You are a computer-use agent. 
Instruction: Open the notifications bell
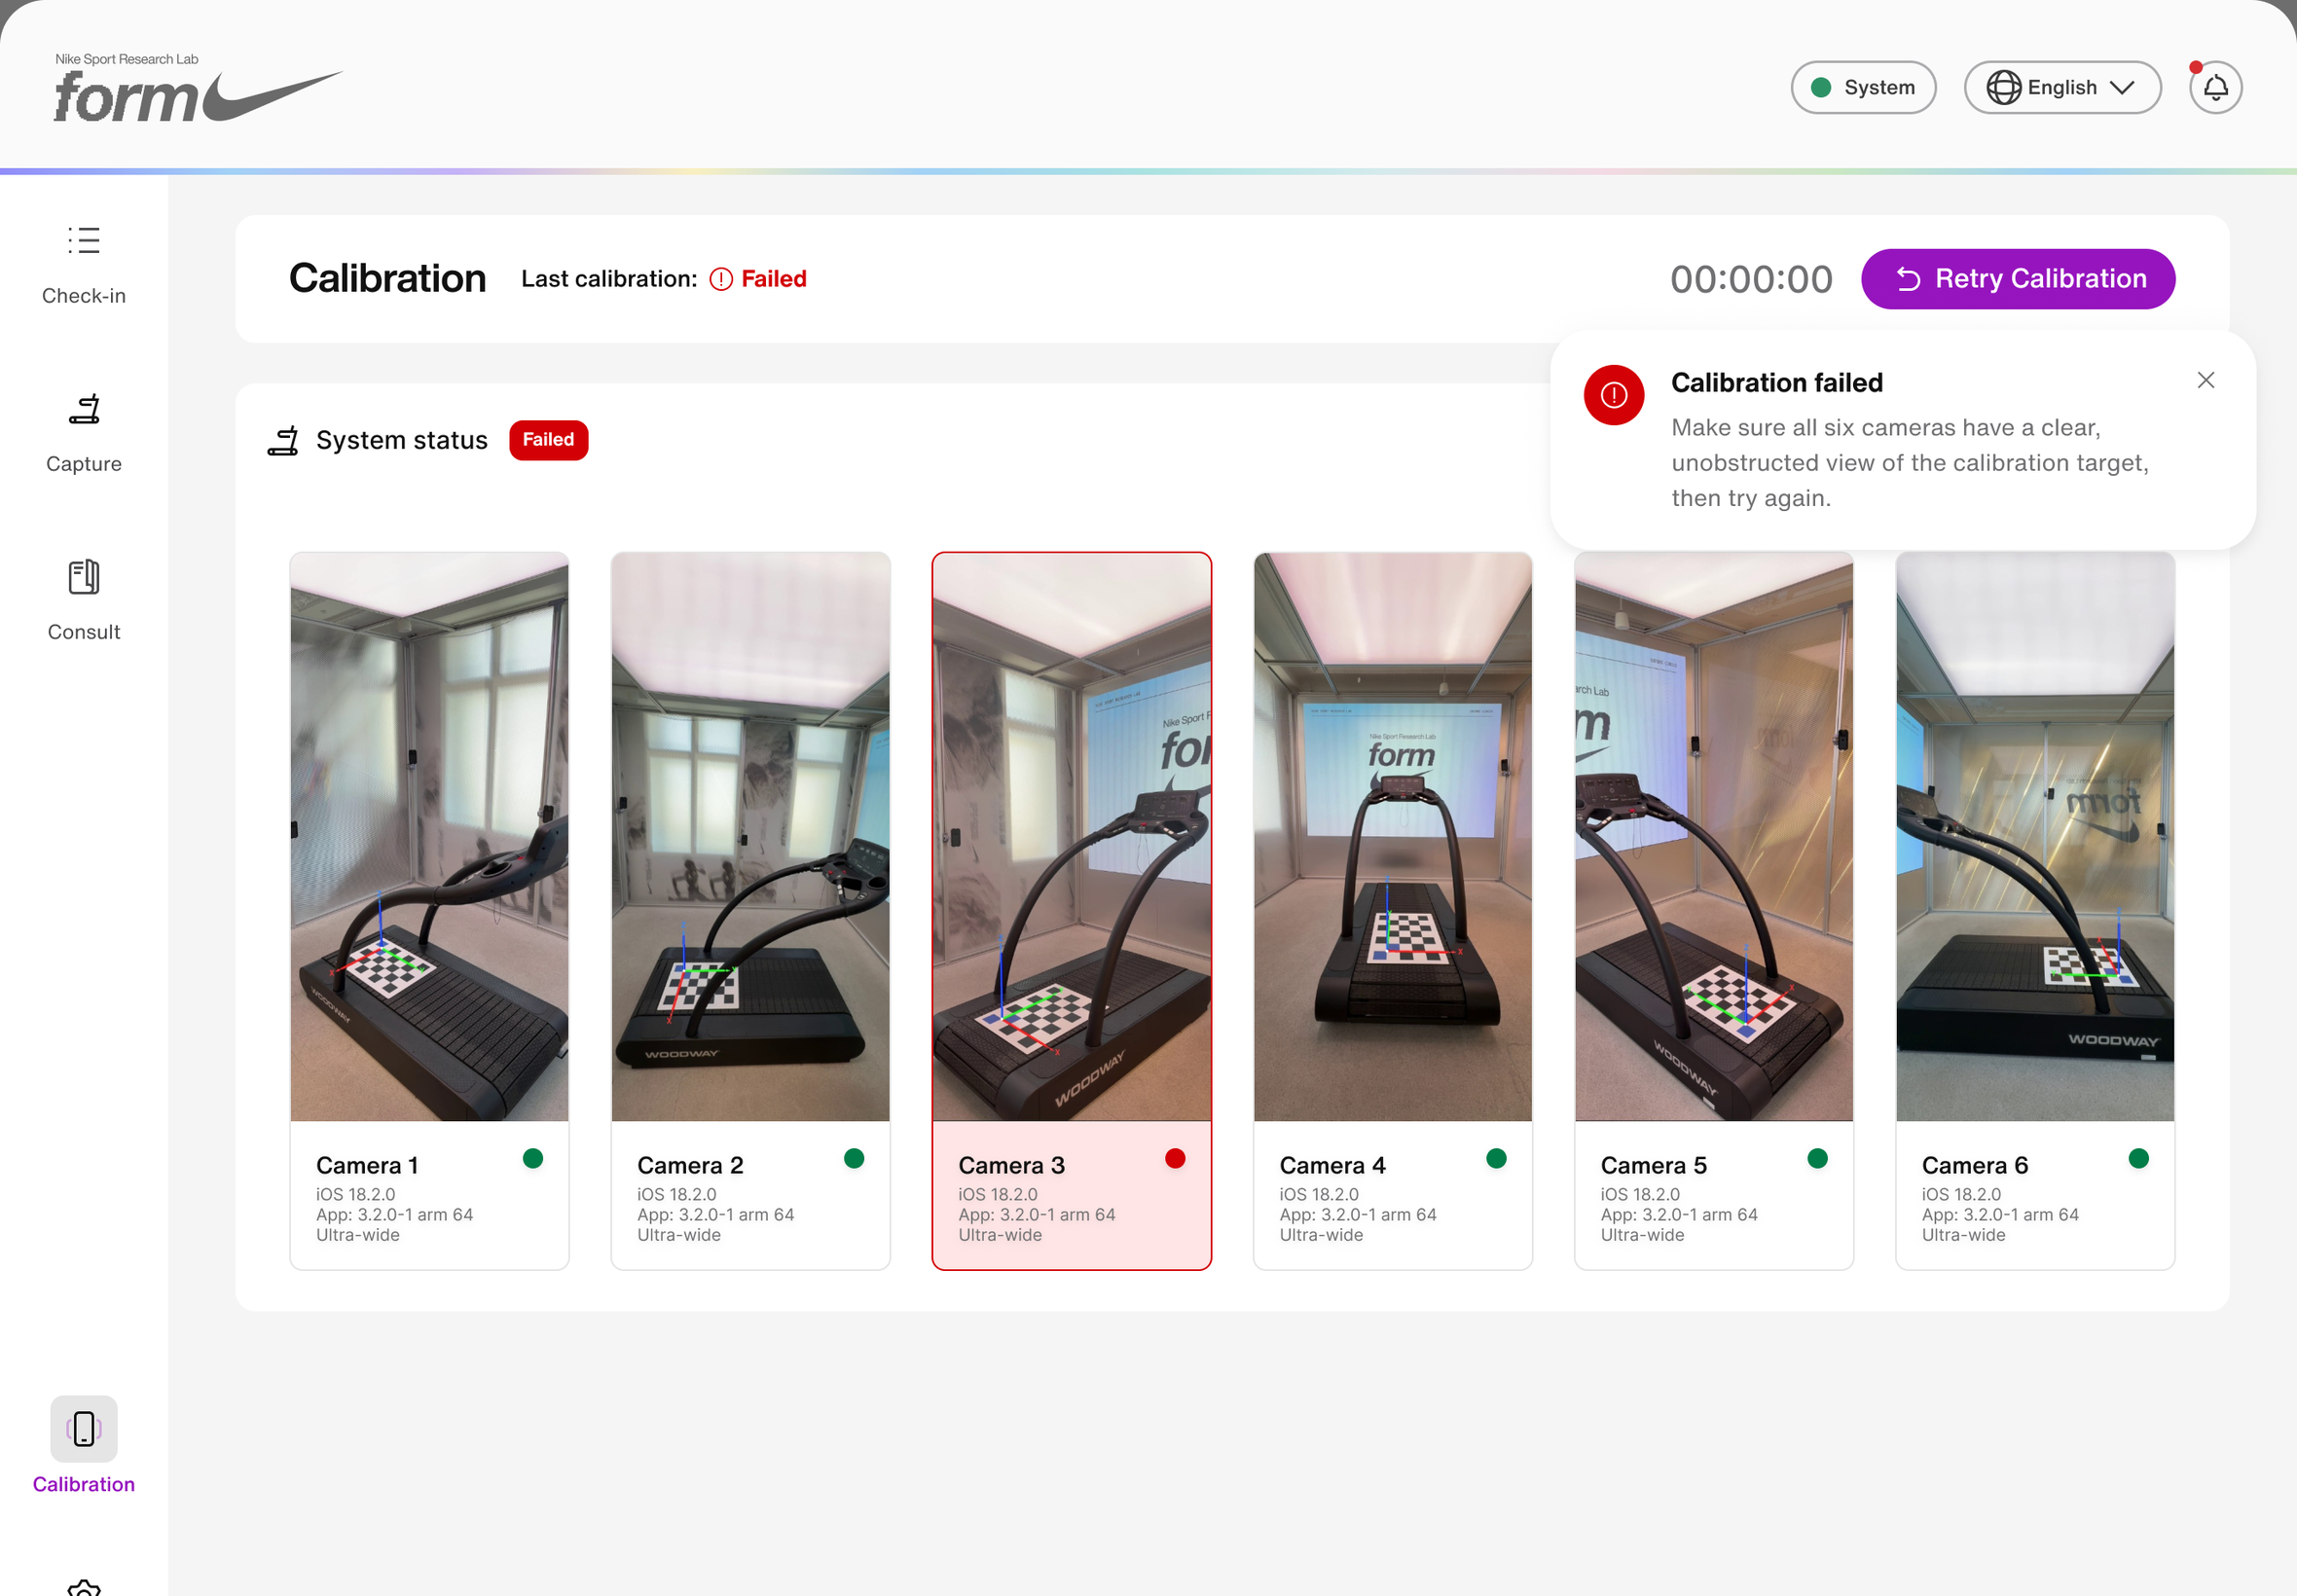point(2215,88)
